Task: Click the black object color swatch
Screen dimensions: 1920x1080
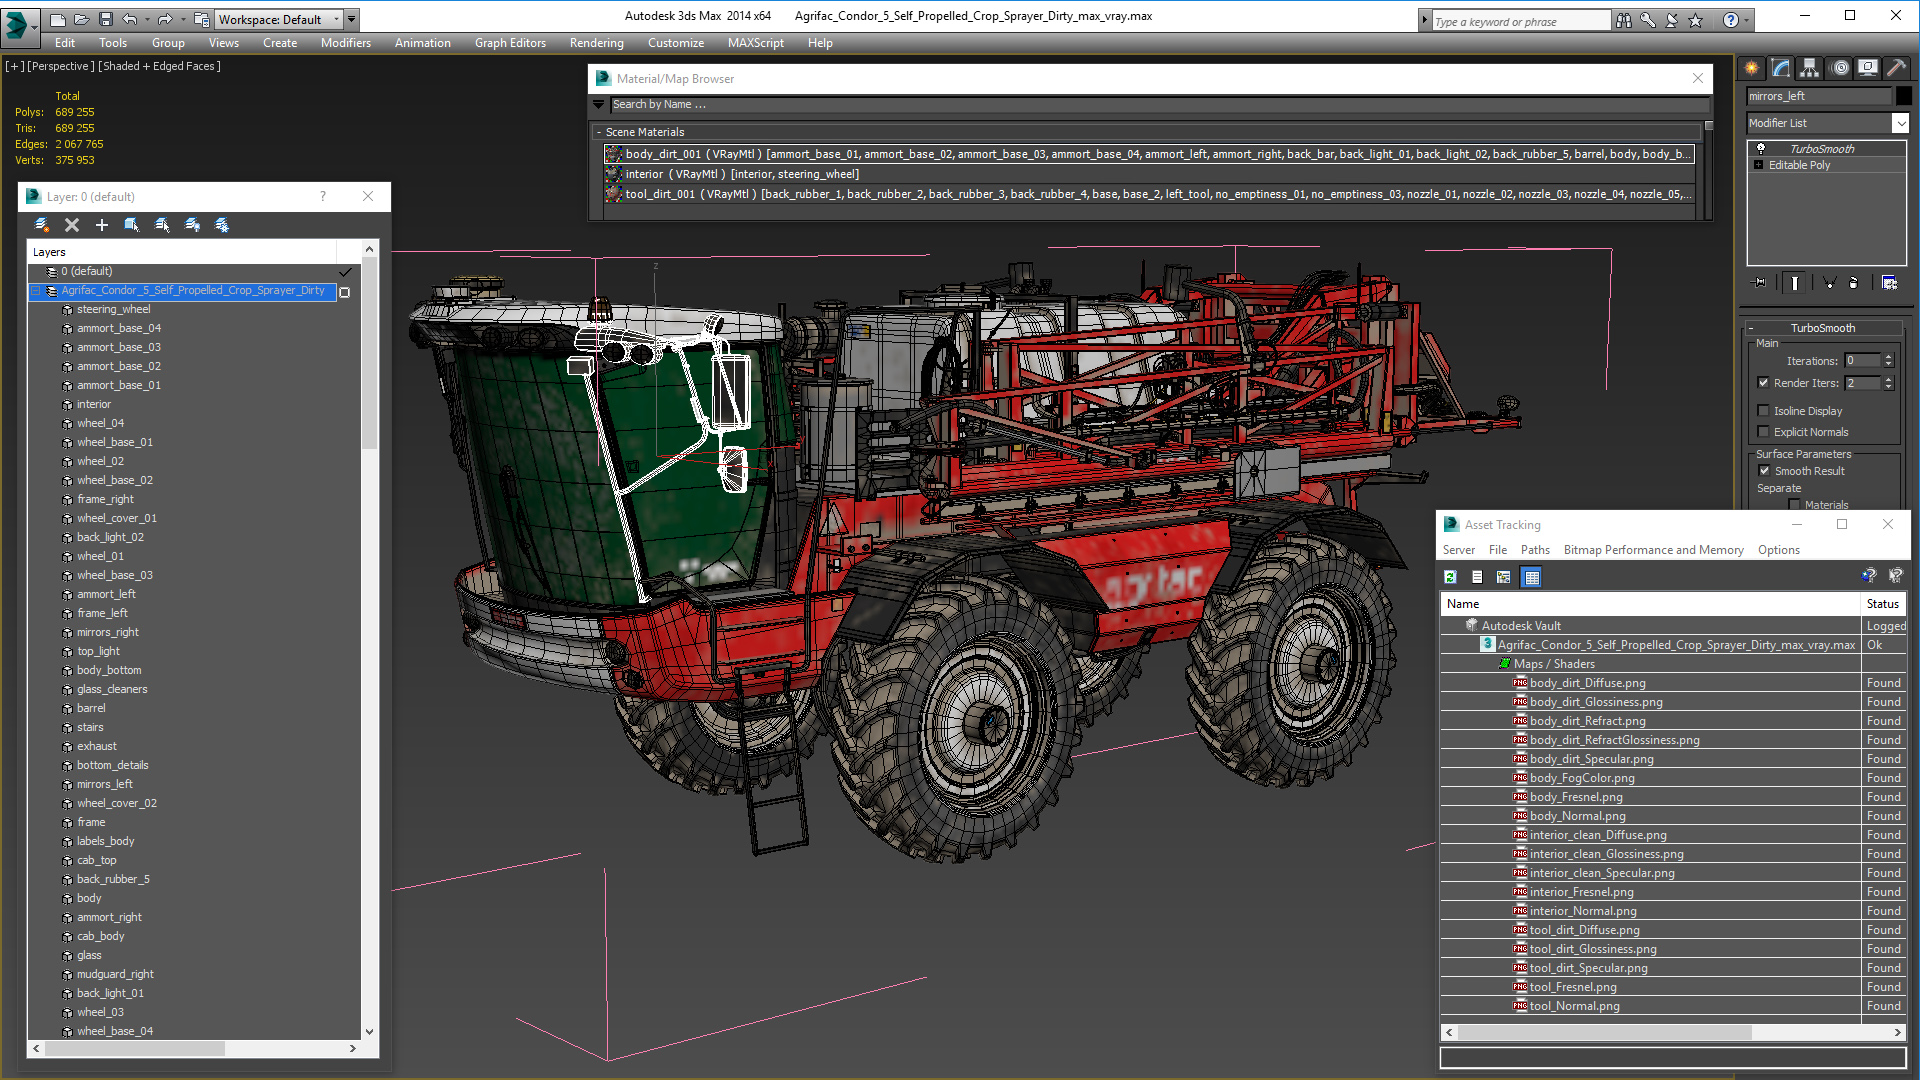Action: pyautogui.click(x=1904, y=96)
